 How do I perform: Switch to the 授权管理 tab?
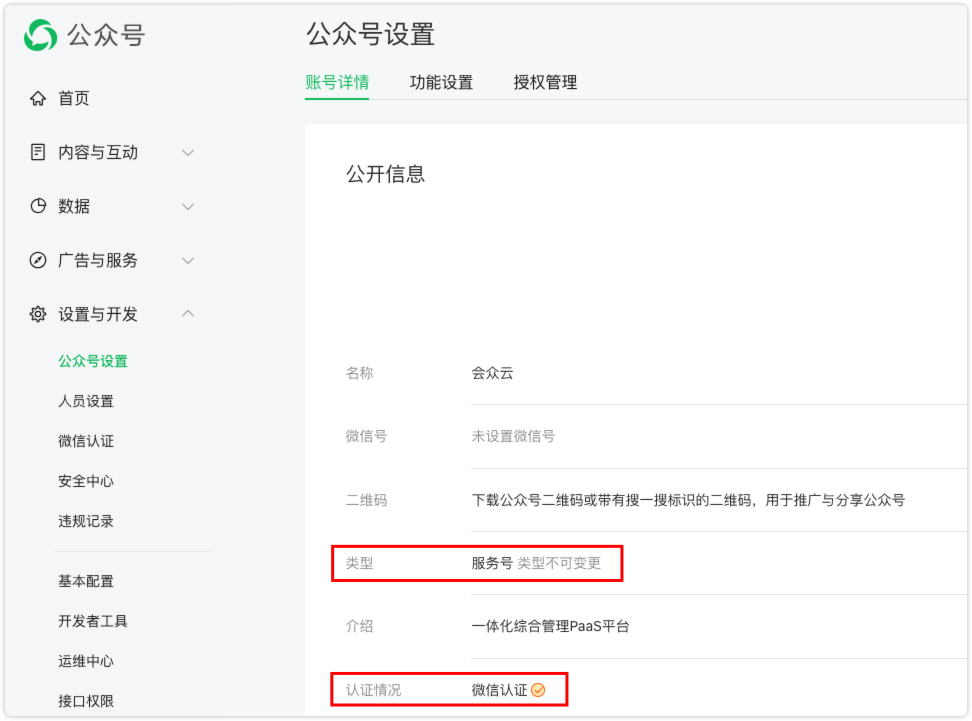[545, 83]
